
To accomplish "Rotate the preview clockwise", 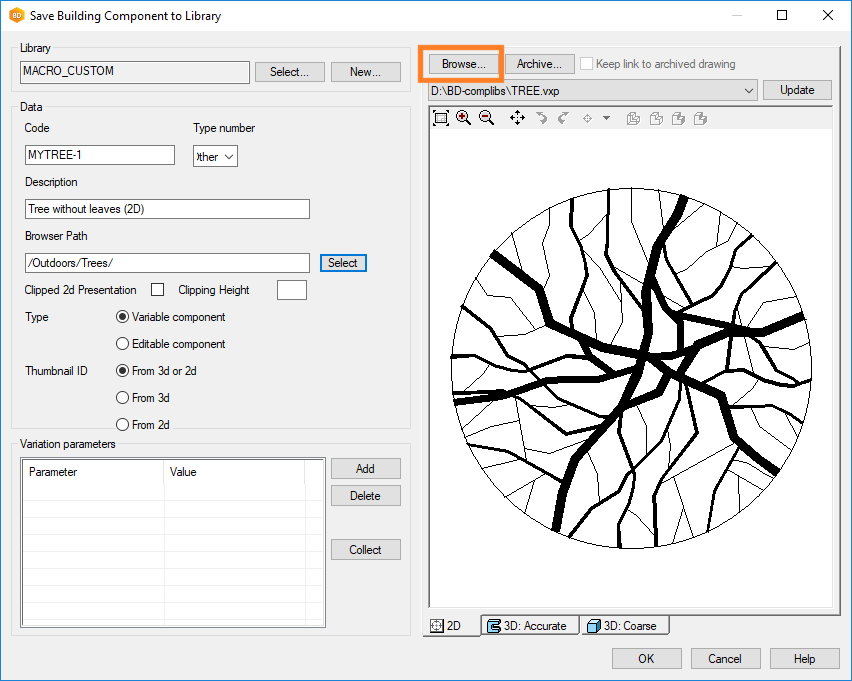I will (564, 118).
